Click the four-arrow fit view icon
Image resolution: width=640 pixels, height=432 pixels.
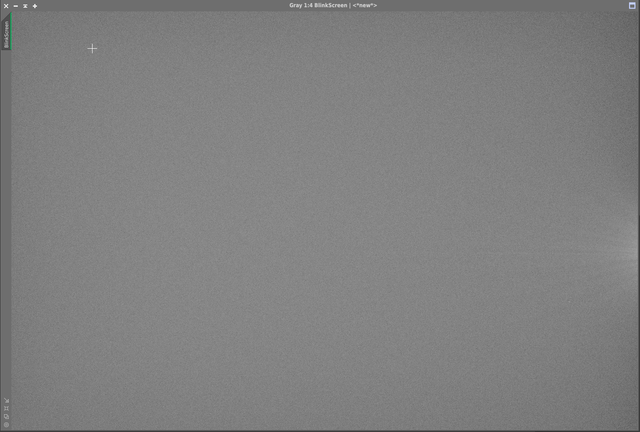(6, 408)
